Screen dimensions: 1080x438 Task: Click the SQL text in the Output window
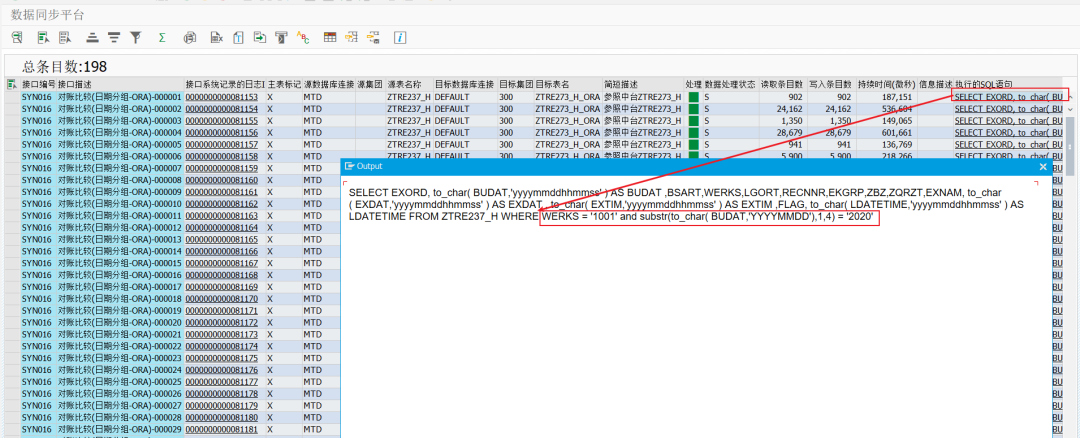pos(686,205)
